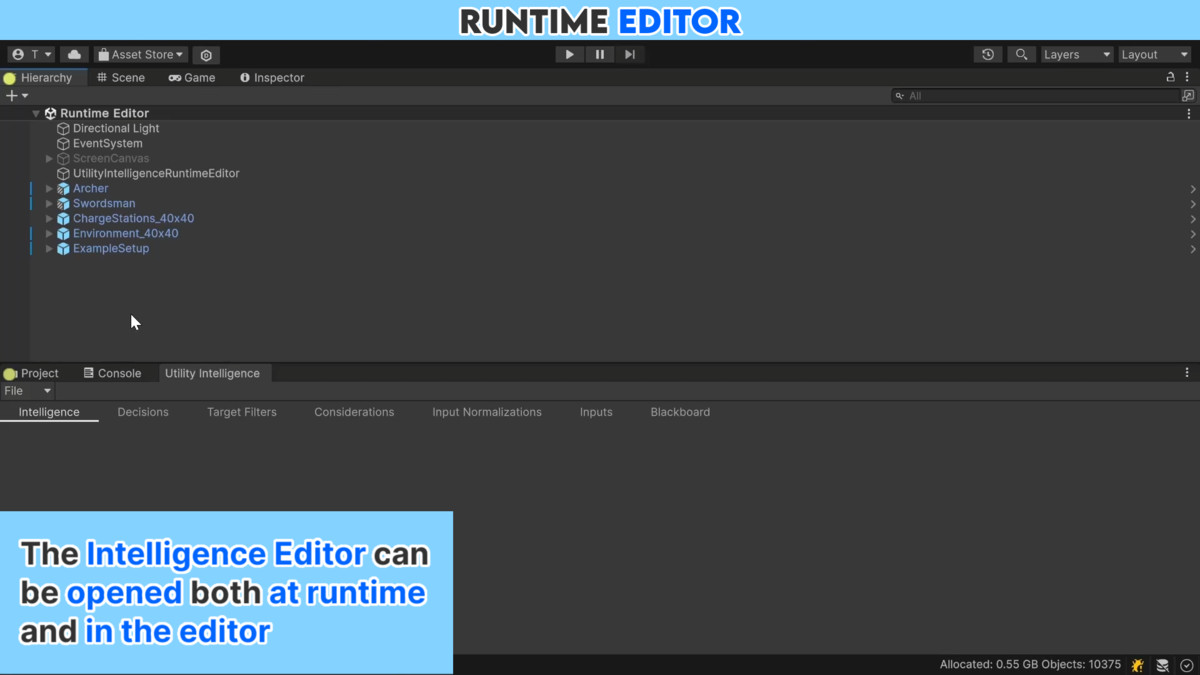
Task: Start play mode with Play button
Action: click(x=569, y=55)
